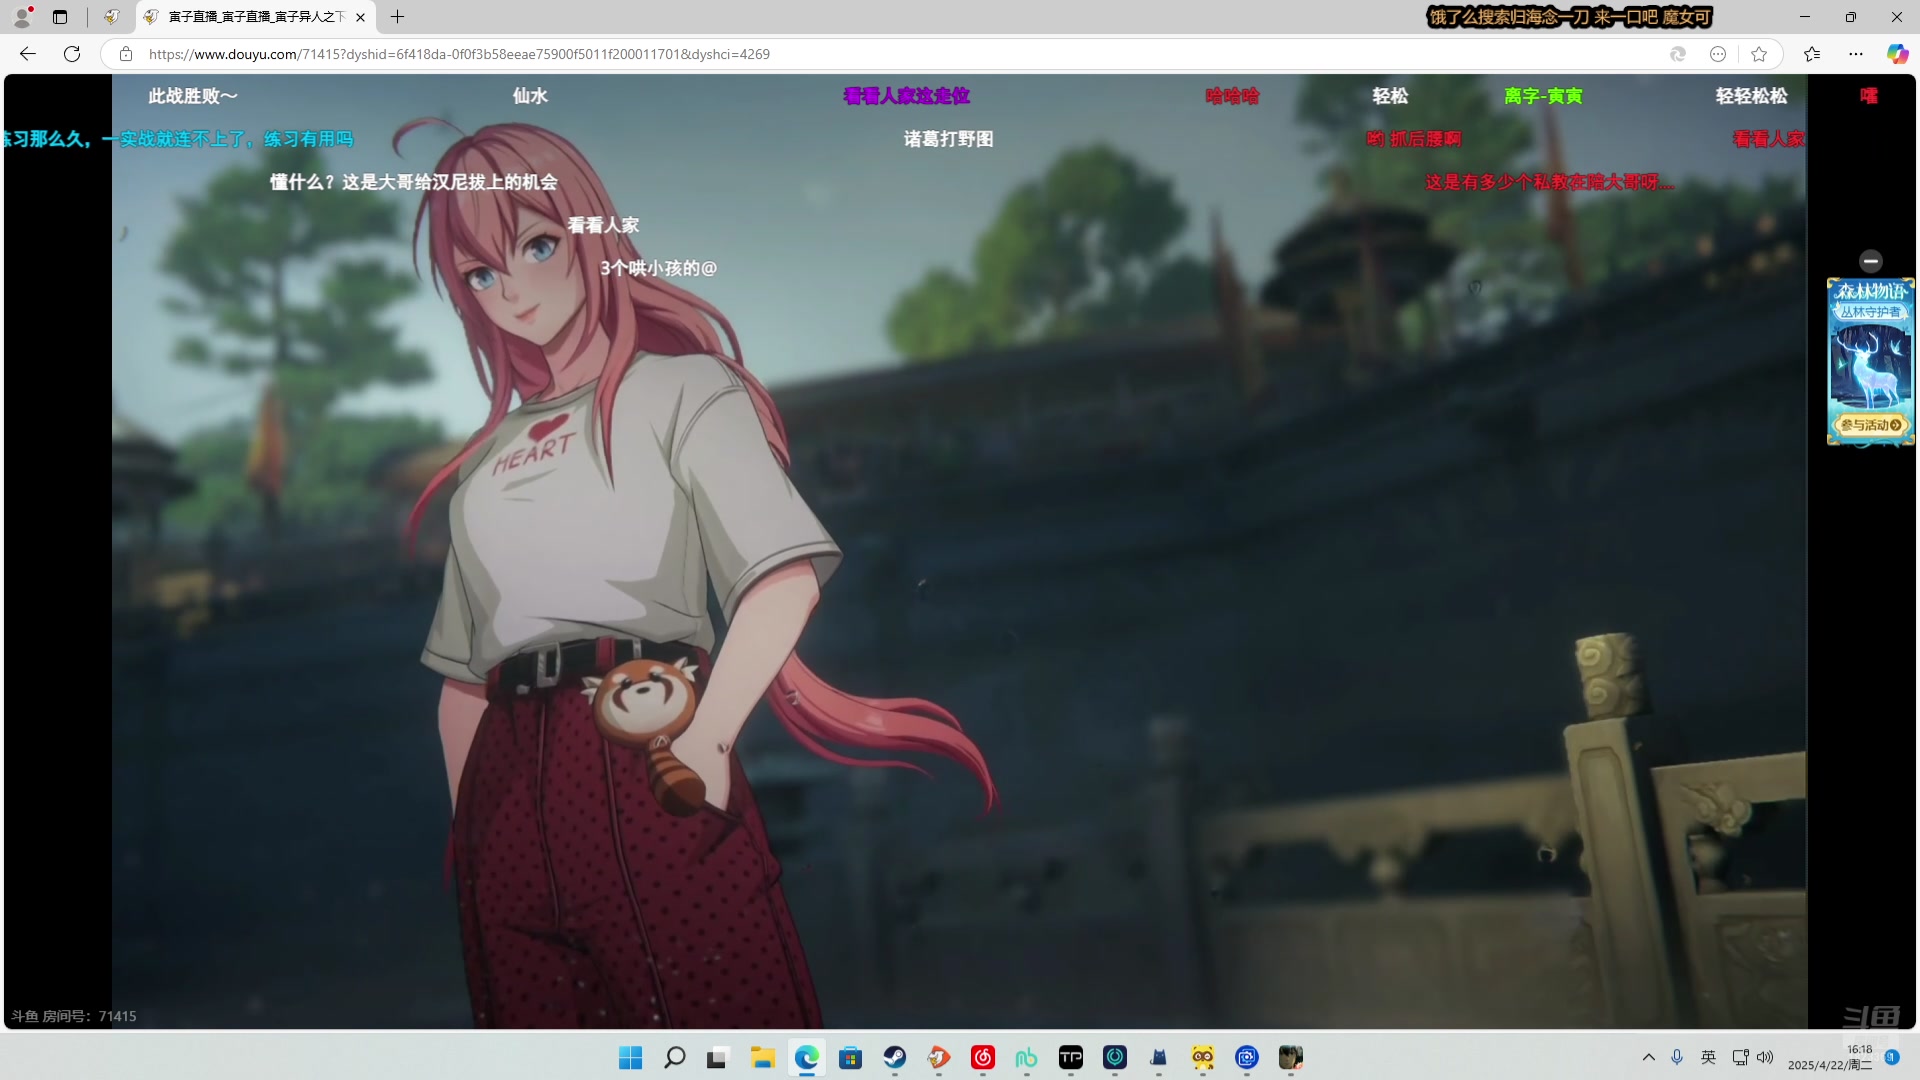Screen dimensions: 1920x1080
Task: Open the yellow raccoon app on taskbar
Action: 1203,1057
